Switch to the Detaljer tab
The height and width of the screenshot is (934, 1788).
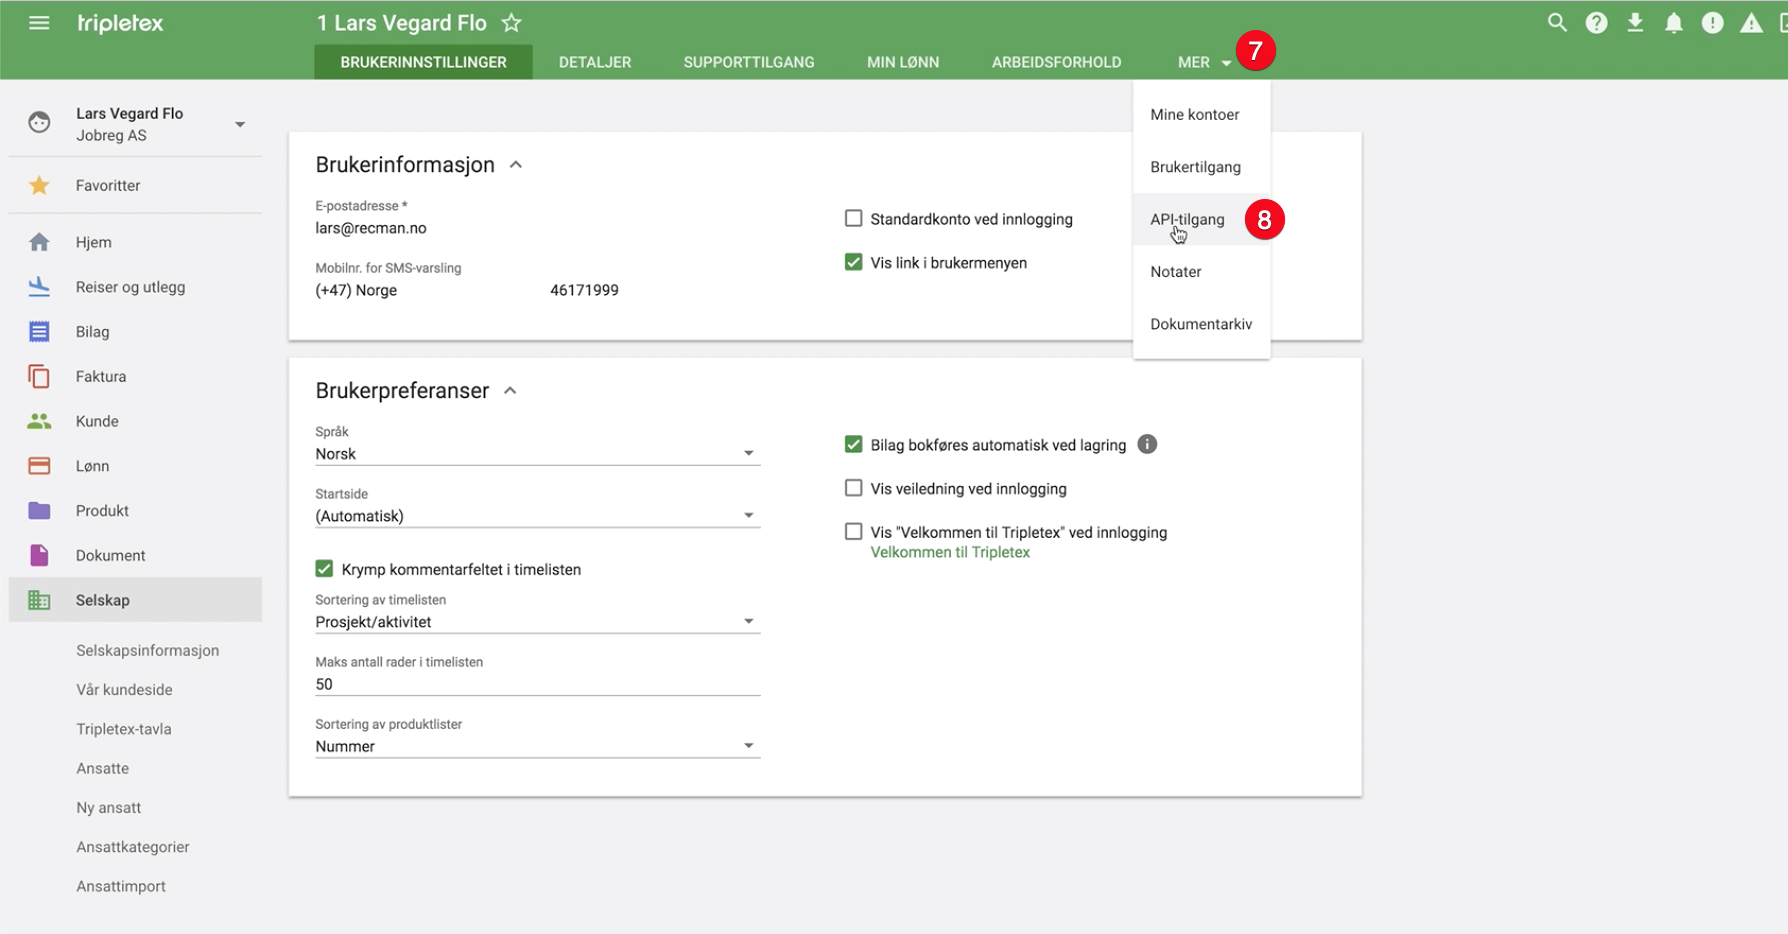(594, 62)
